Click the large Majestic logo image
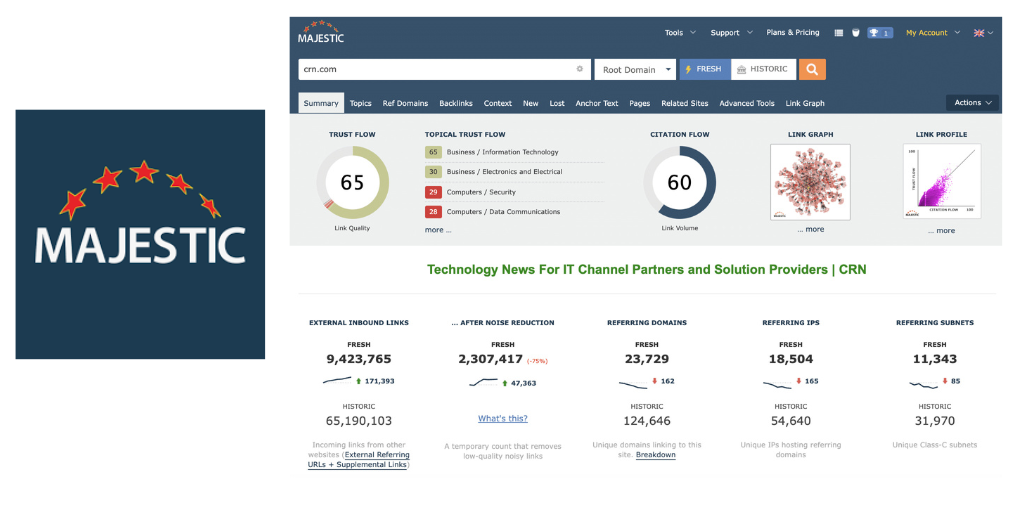Image resolution: width=1024 pixels, height=512 pixels. [140, 234]
